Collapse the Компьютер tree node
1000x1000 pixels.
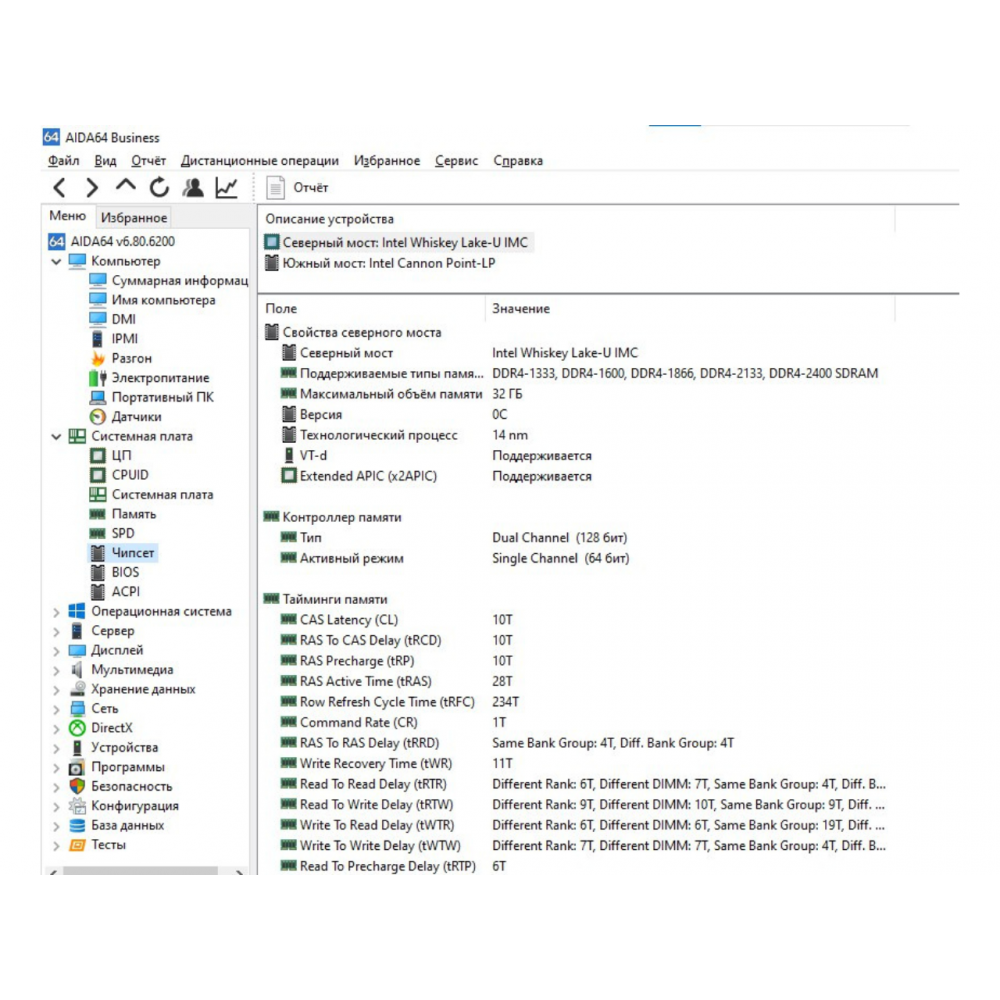click(x=56, y=261)
